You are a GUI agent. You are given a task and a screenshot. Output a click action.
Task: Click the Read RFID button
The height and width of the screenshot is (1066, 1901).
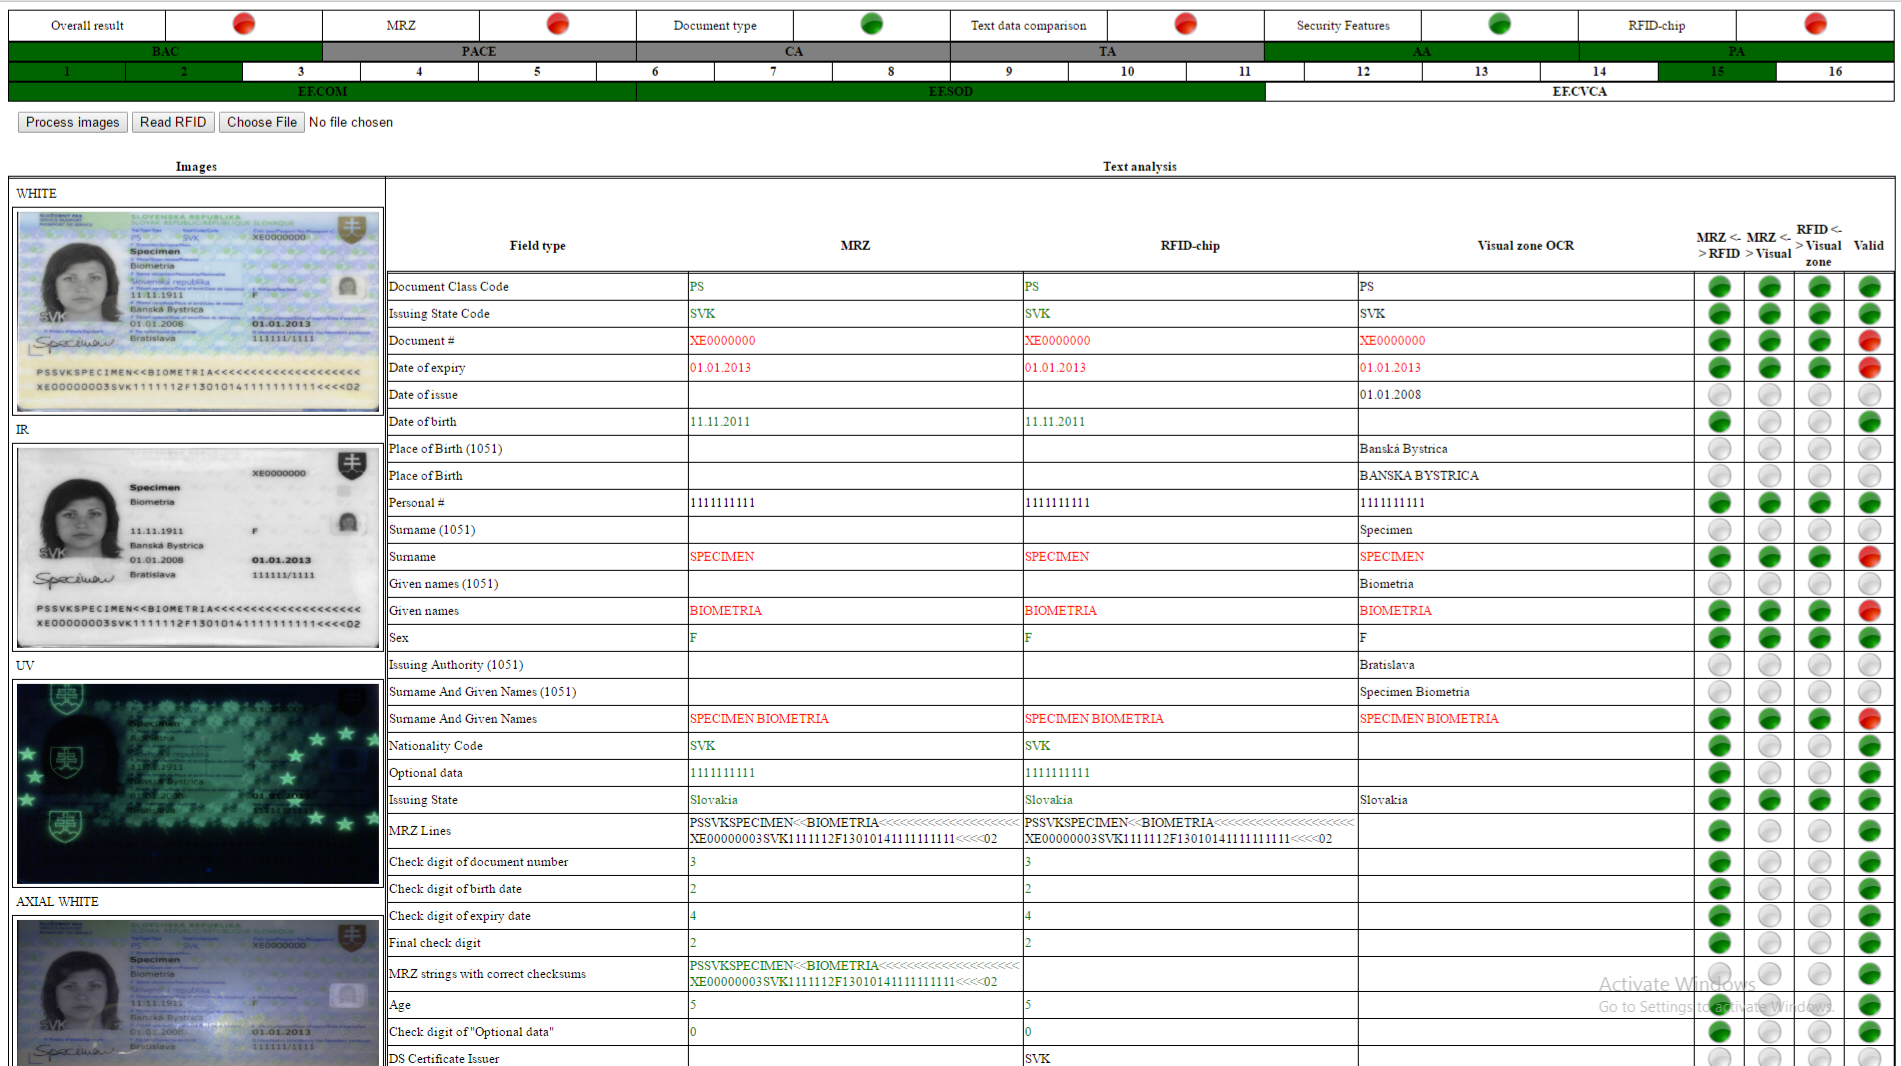172,122
